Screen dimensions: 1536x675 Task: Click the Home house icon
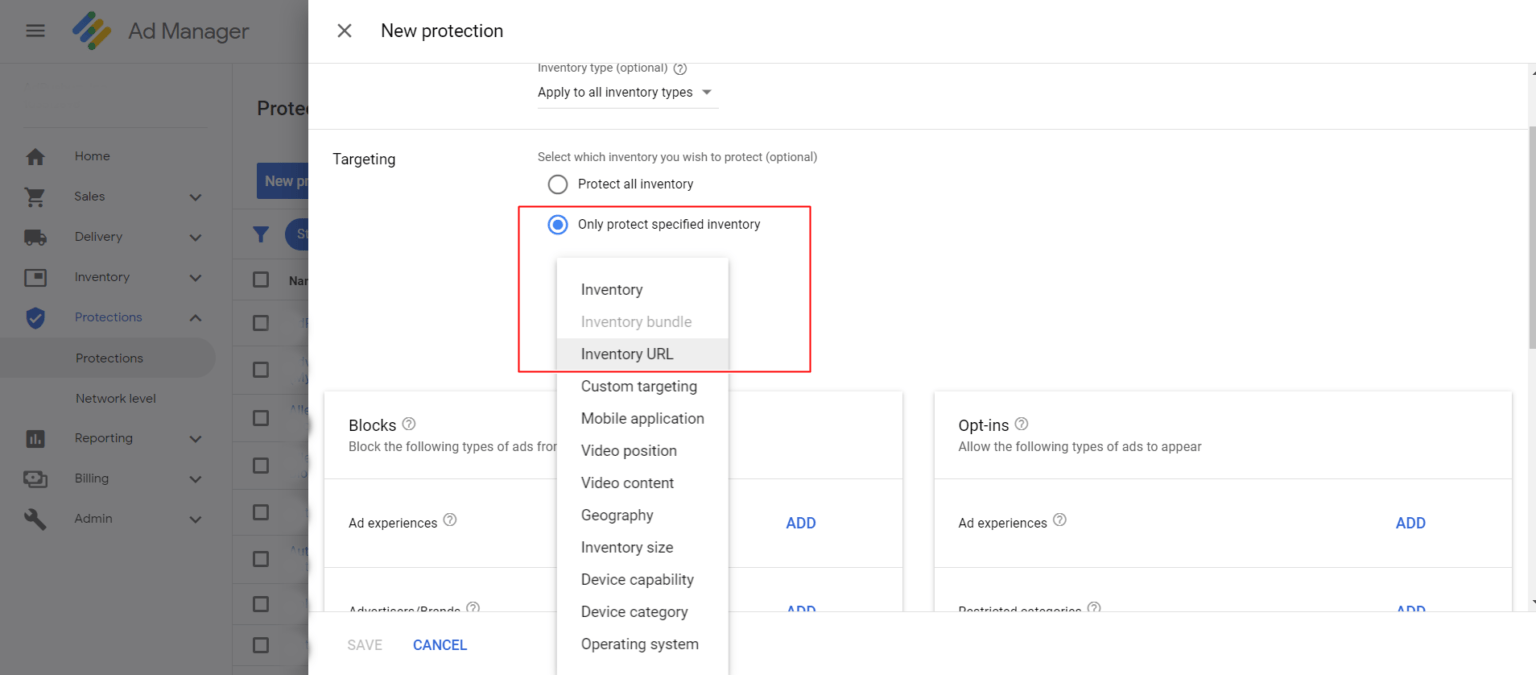coord(35,157)
